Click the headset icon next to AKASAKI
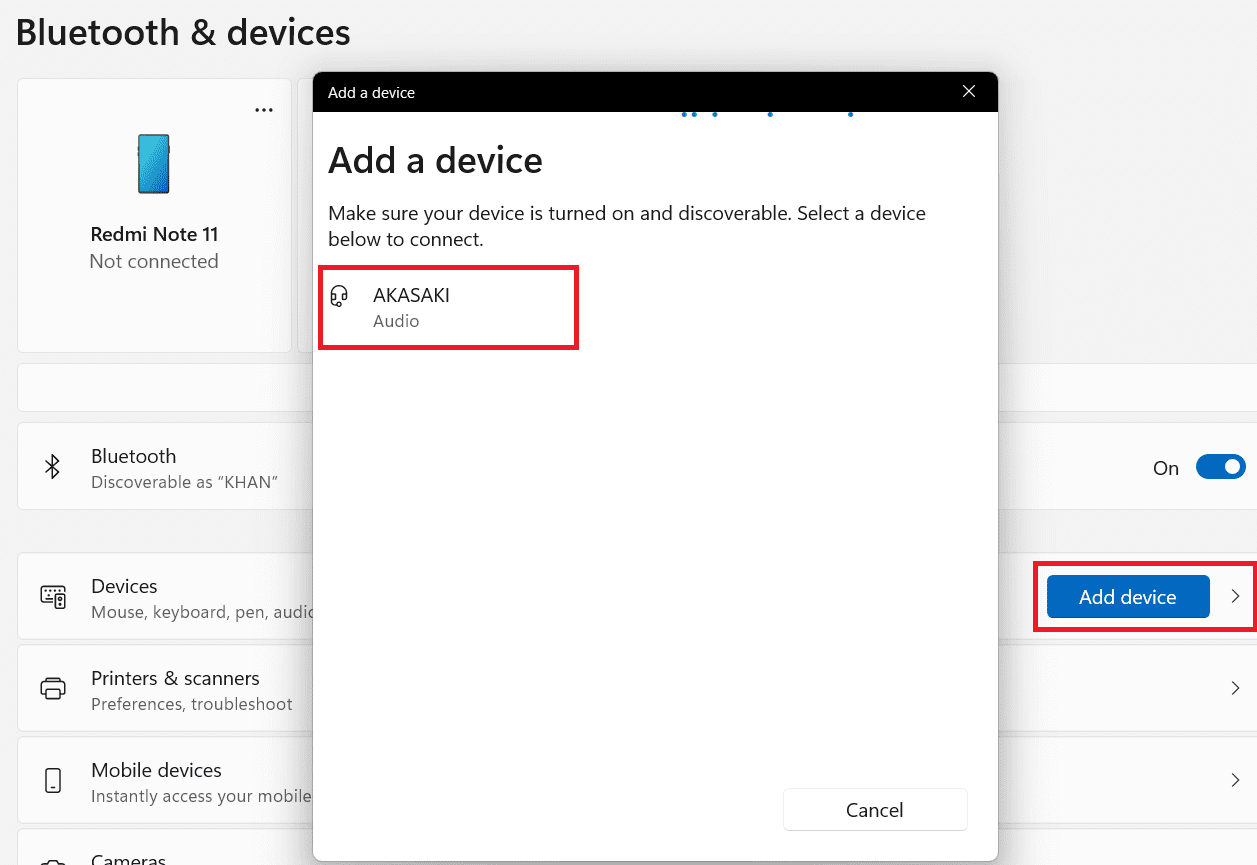This screenshot has height=865, width=1257. (339, 296)
